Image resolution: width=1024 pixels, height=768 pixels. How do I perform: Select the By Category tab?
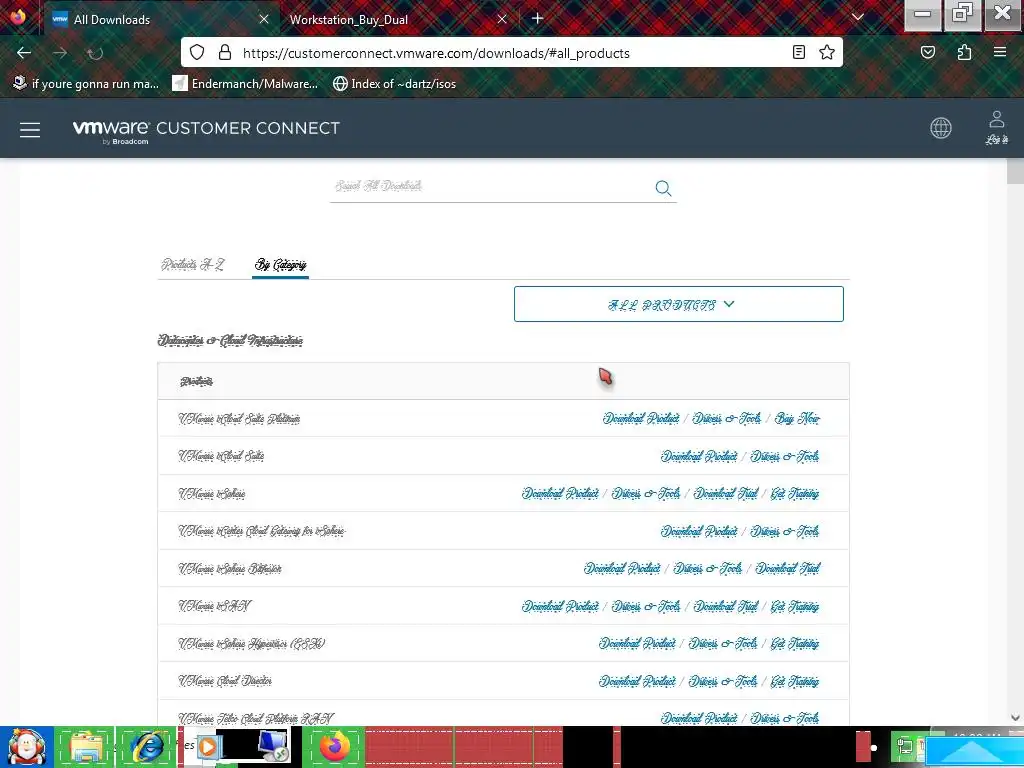(x=280, y=264)
